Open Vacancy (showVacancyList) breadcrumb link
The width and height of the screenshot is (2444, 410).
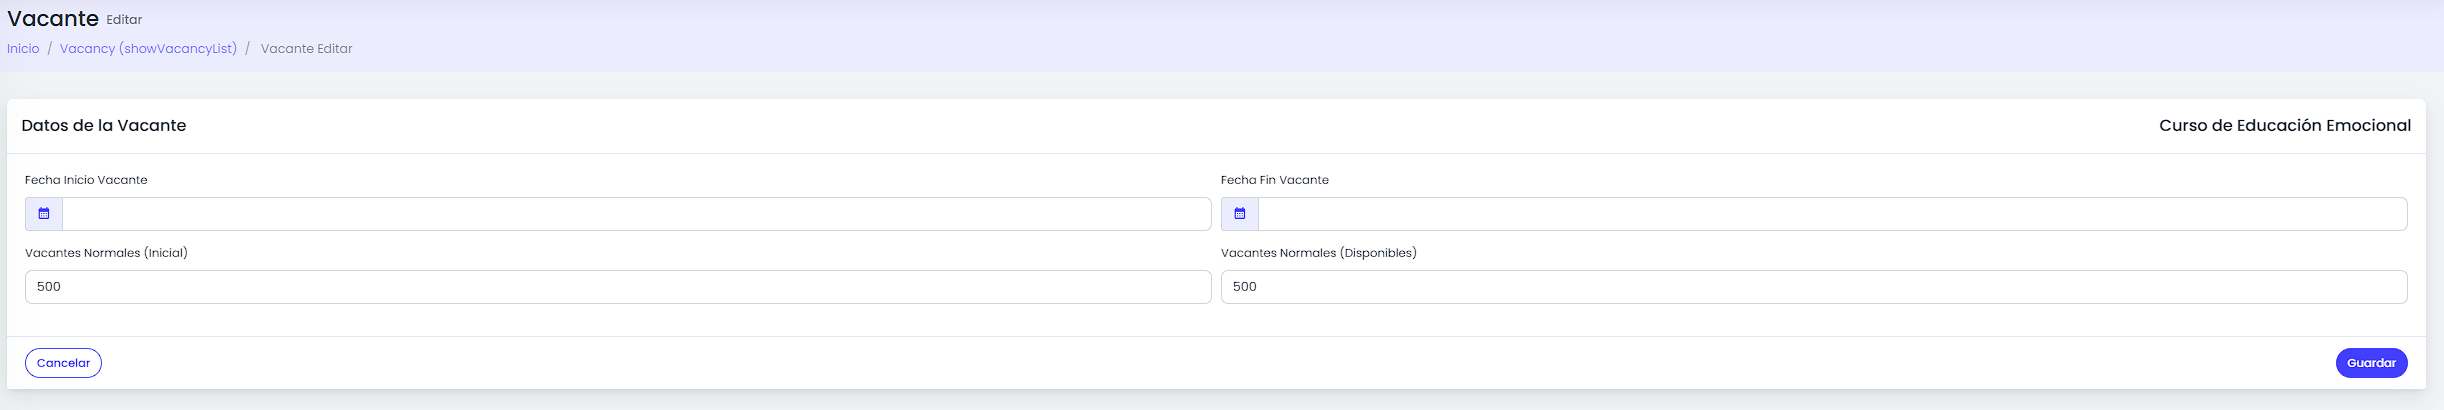[x=148, y=49]
